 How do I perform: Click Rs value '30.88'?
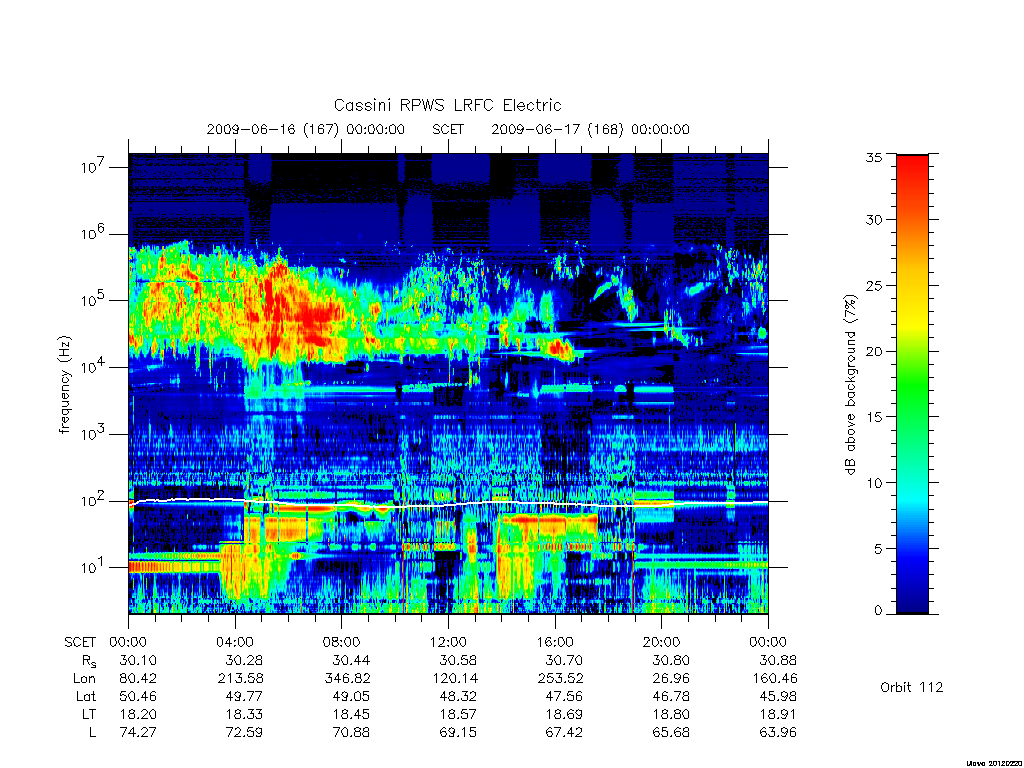click(778, 660)
